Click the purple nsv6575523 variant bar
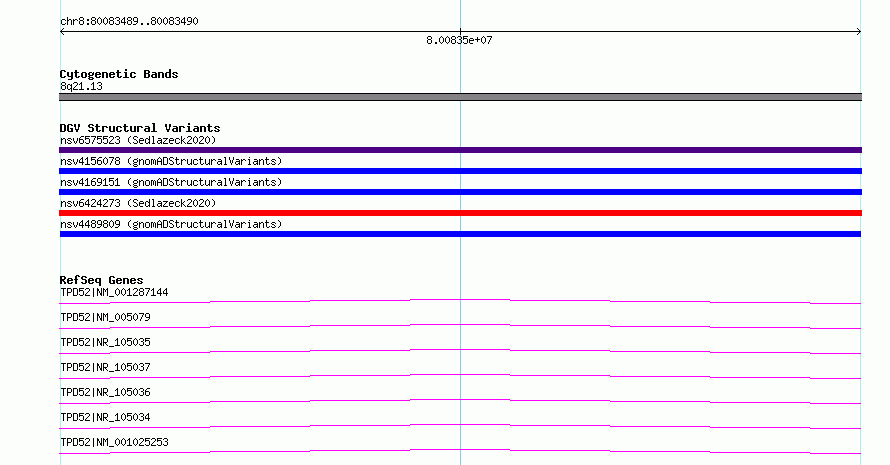This screenshot has height=465, width=890. click(460, 150)
